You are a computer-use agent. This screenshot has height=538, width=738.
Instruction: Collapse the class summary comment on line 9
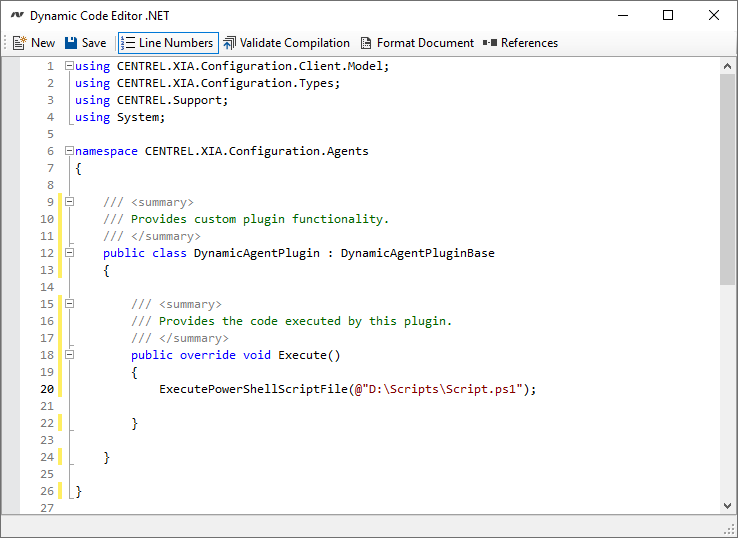click(69, 202)
